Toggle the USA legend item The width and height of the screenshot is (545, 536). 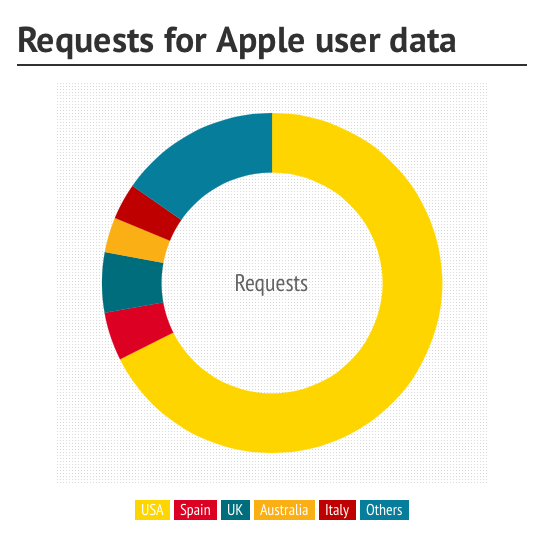[152, 510]
